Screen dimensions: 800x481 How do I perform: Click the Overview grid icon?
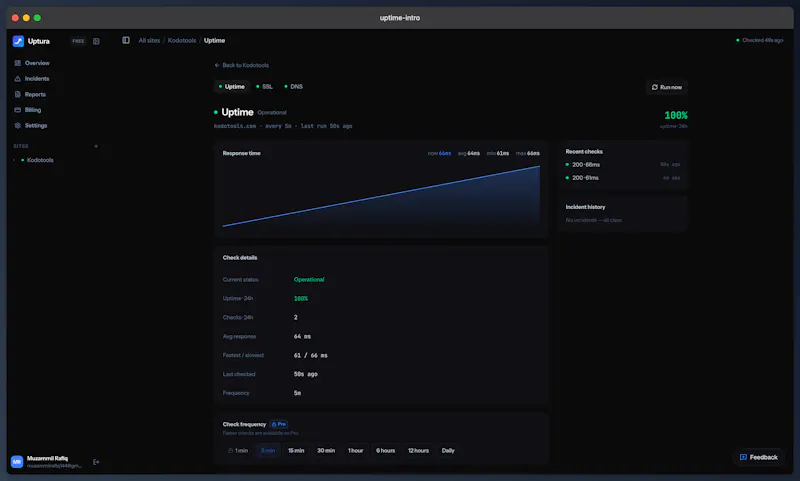tap(18, 63)
